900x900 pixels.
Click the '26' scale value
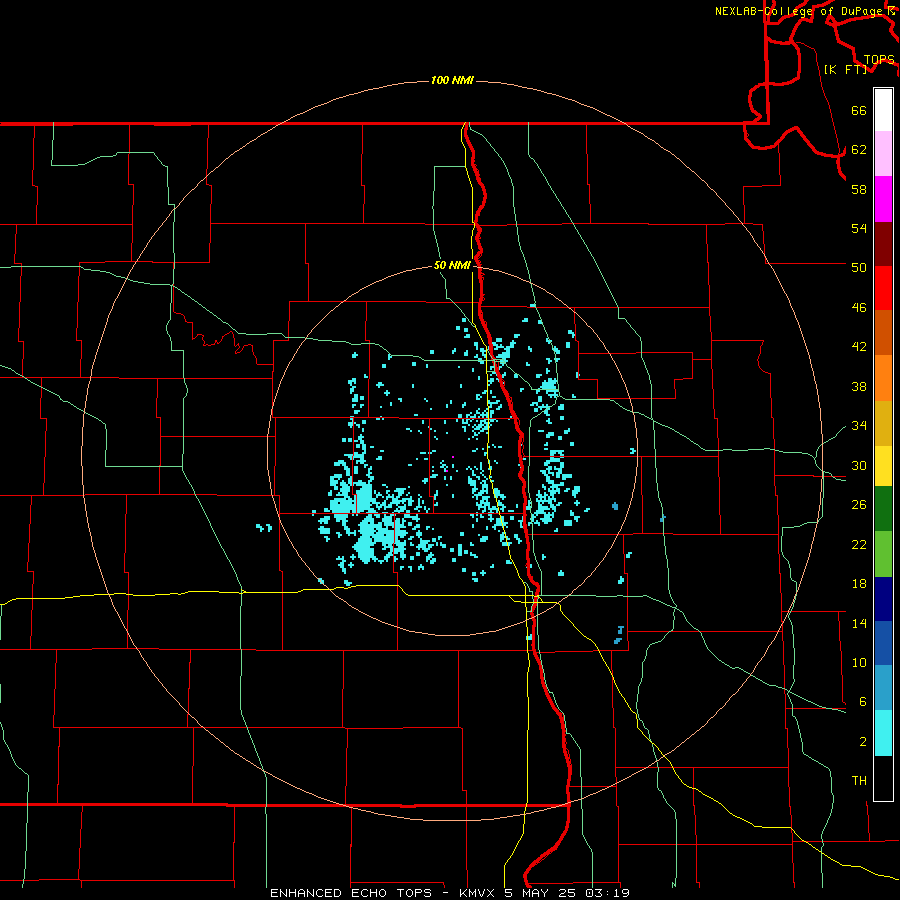859,505
